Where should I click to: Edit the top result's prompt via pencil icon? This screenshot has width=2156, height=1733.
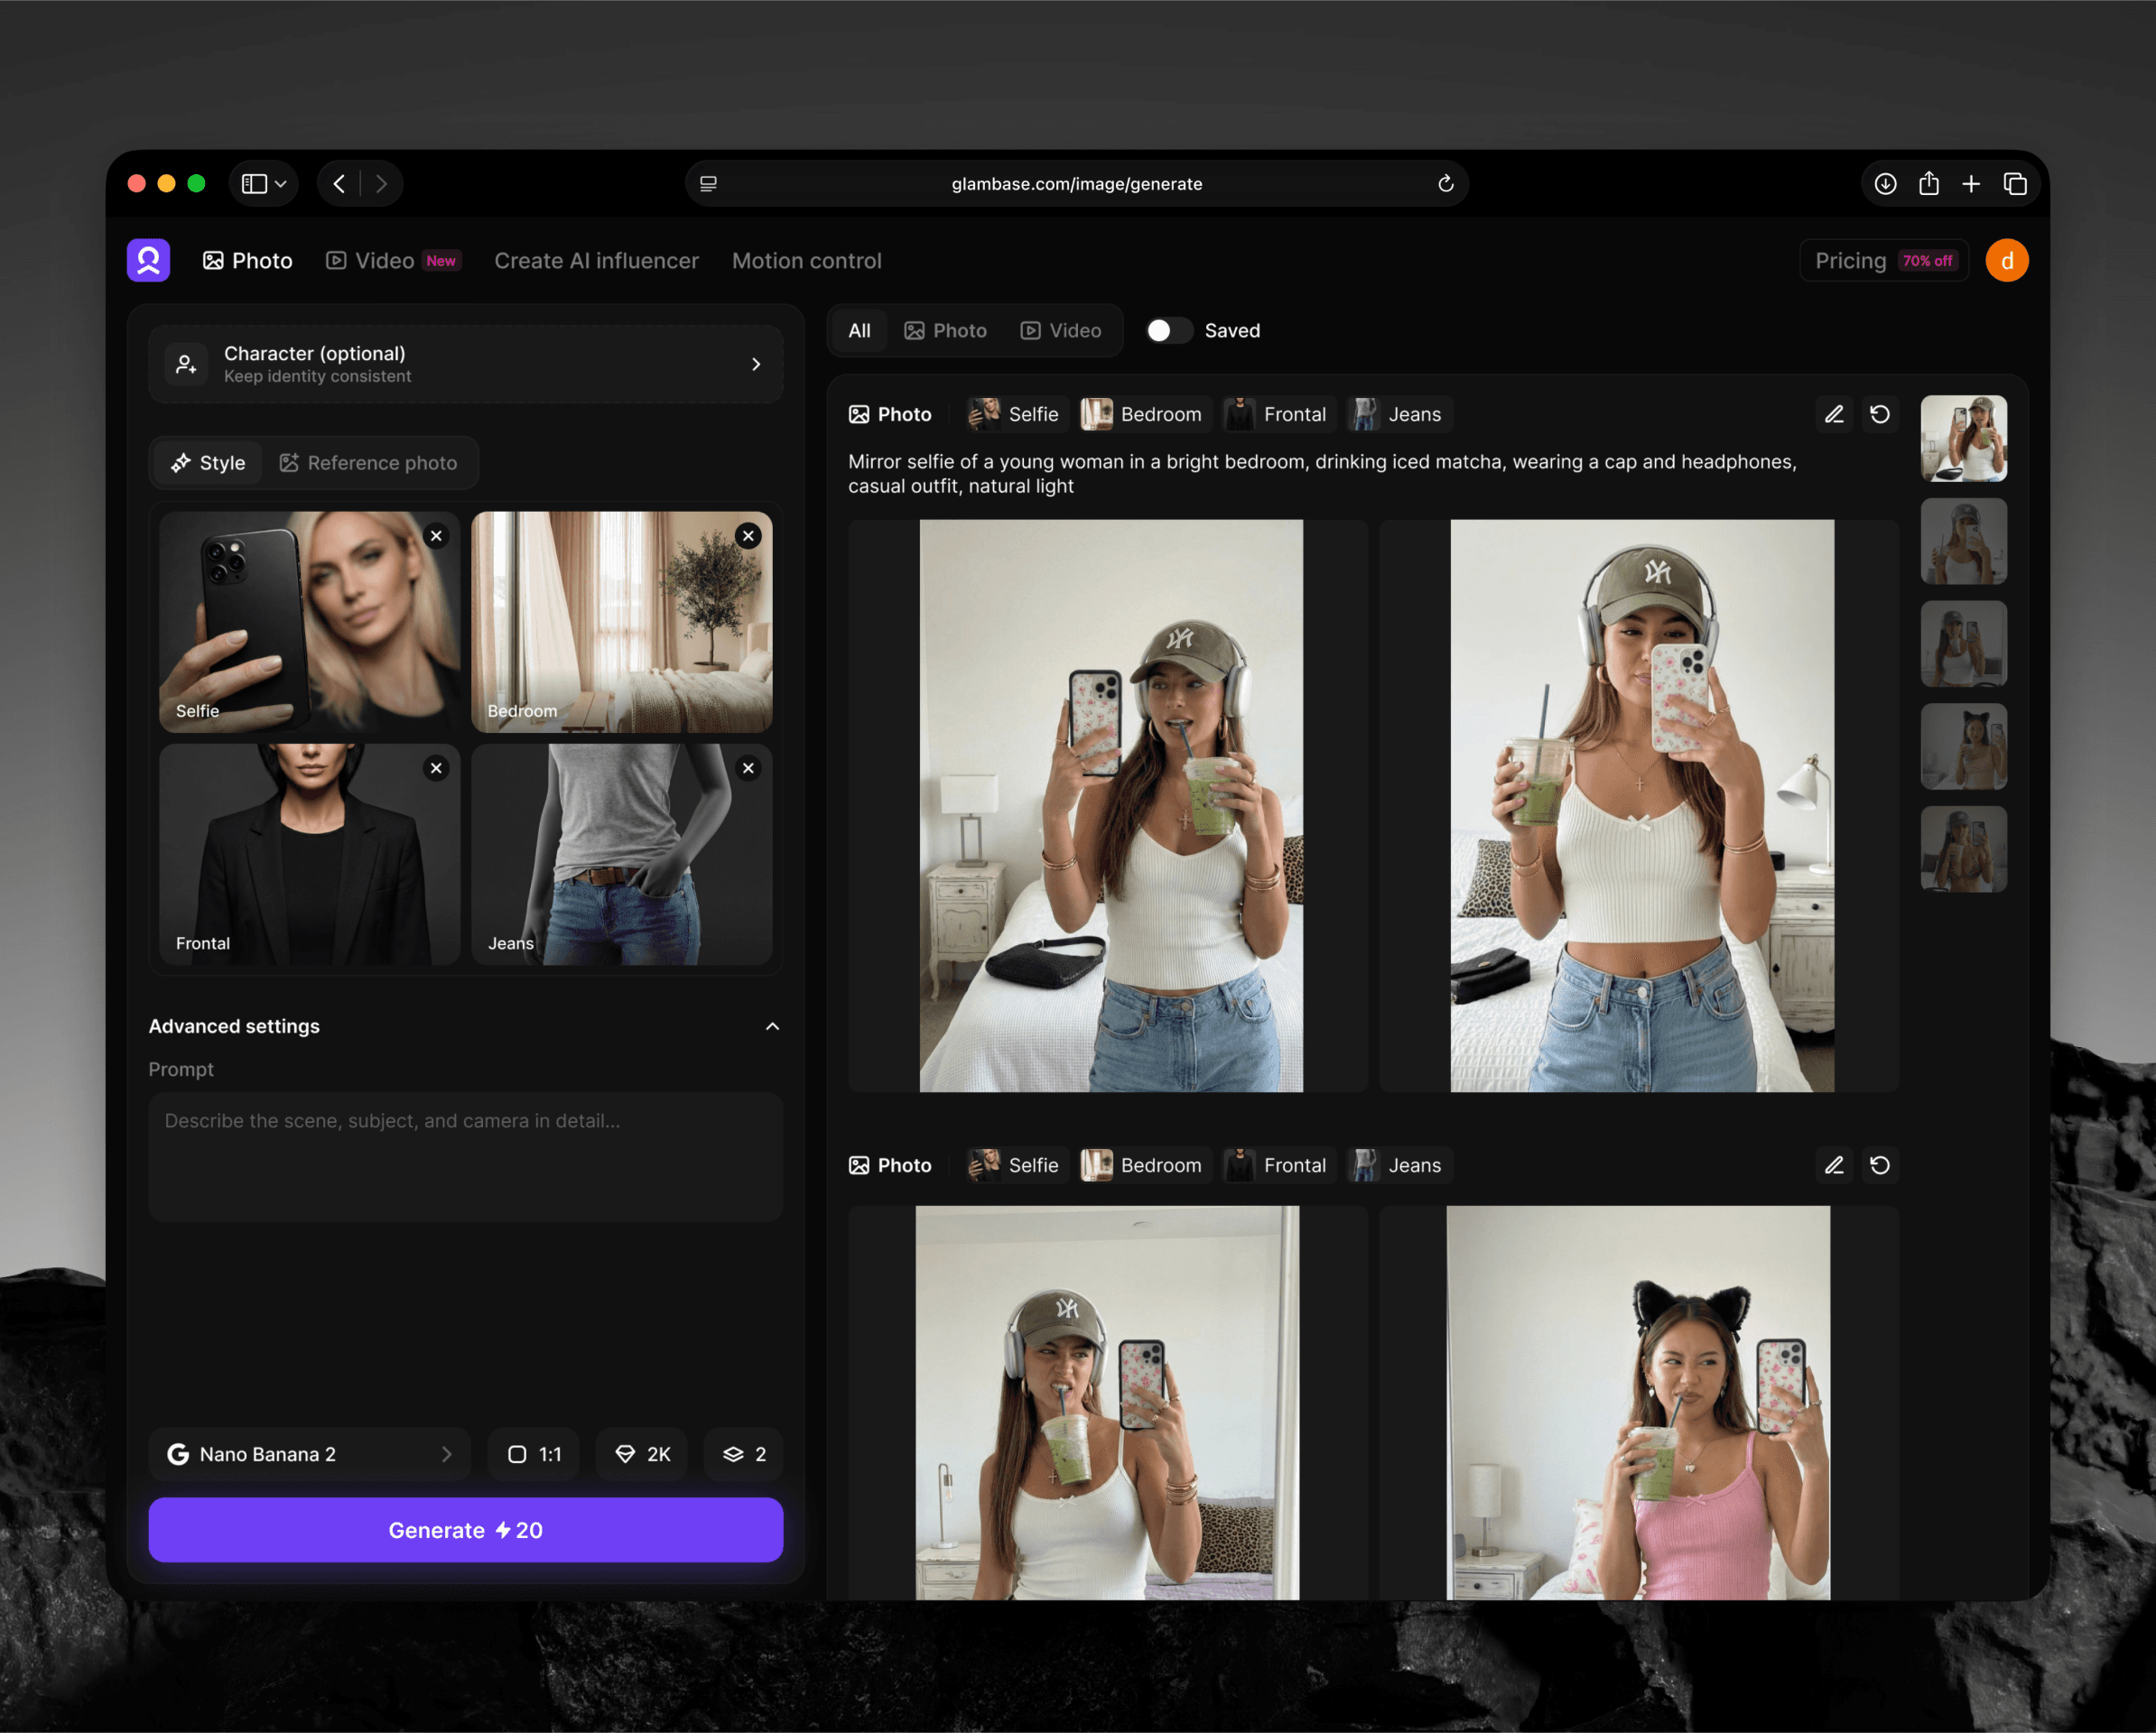[1834, 414]
